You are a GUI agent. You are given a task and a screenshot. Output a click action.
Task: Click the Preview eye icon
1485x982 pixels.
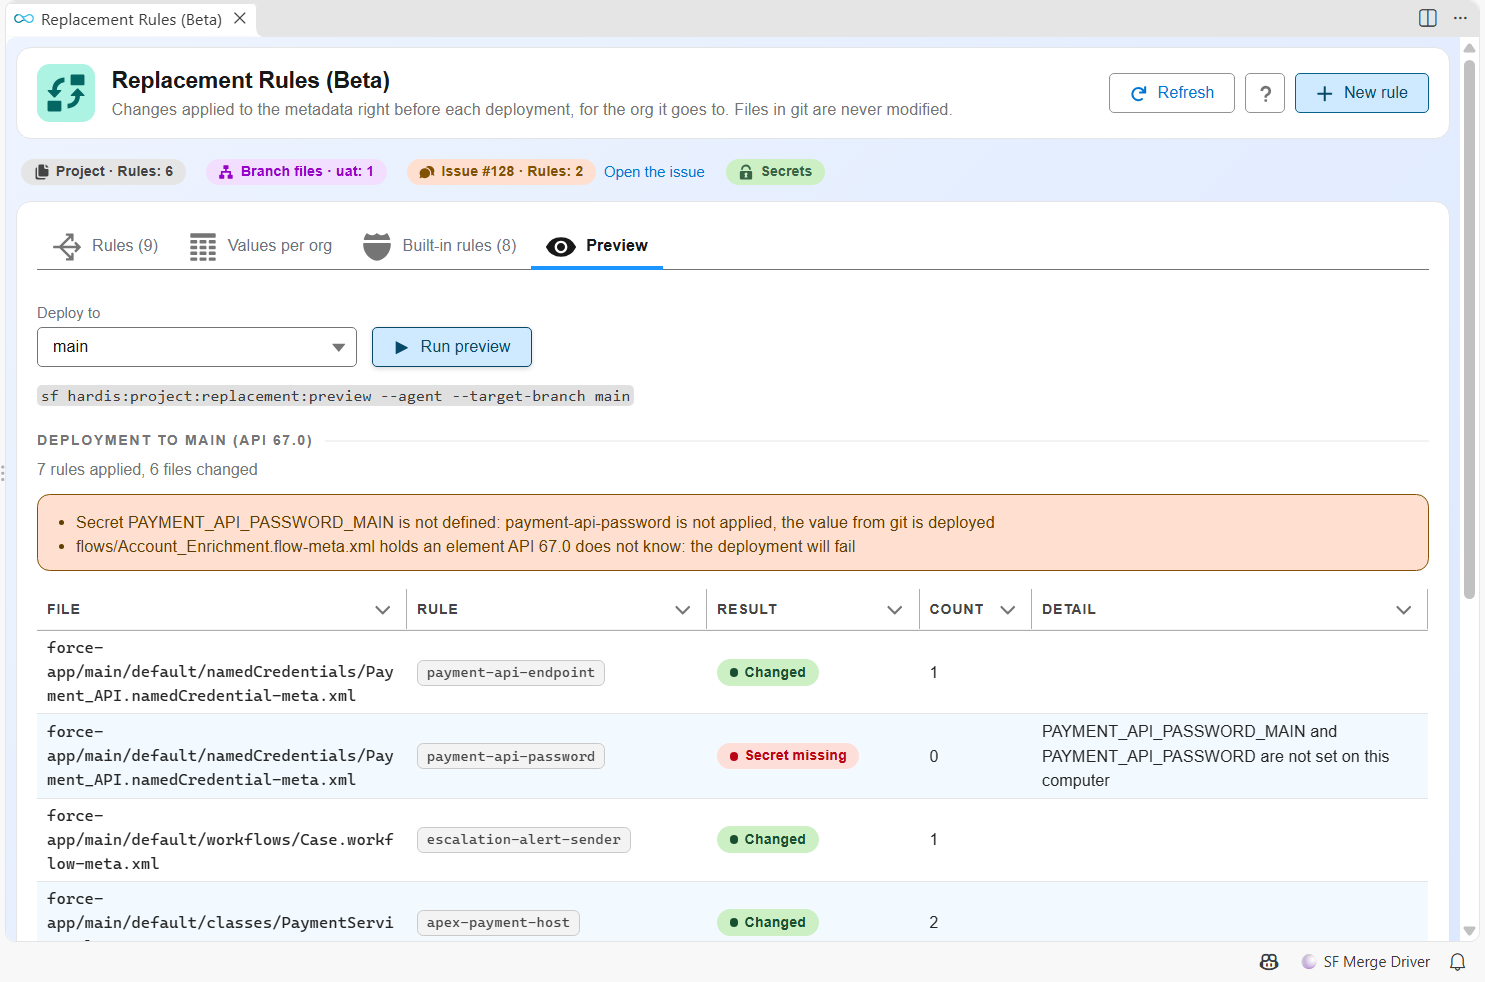tap(561, 247)
